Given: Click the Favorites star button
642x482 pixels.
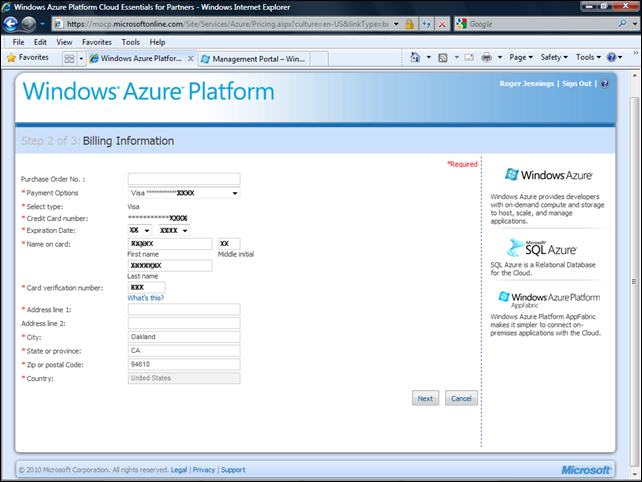Looking at the screenshot, I should click(28, 58).
